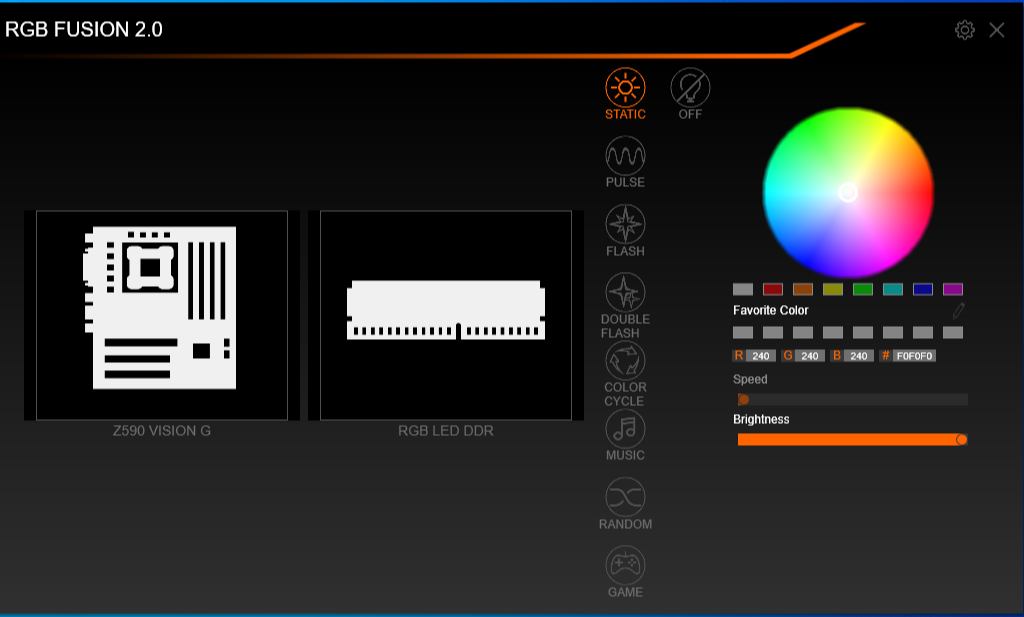Image resolution: width=1024 pixels, height=617 pixels.
Task: Pick the red preset color swatch
Action: [x=773, y=289]
